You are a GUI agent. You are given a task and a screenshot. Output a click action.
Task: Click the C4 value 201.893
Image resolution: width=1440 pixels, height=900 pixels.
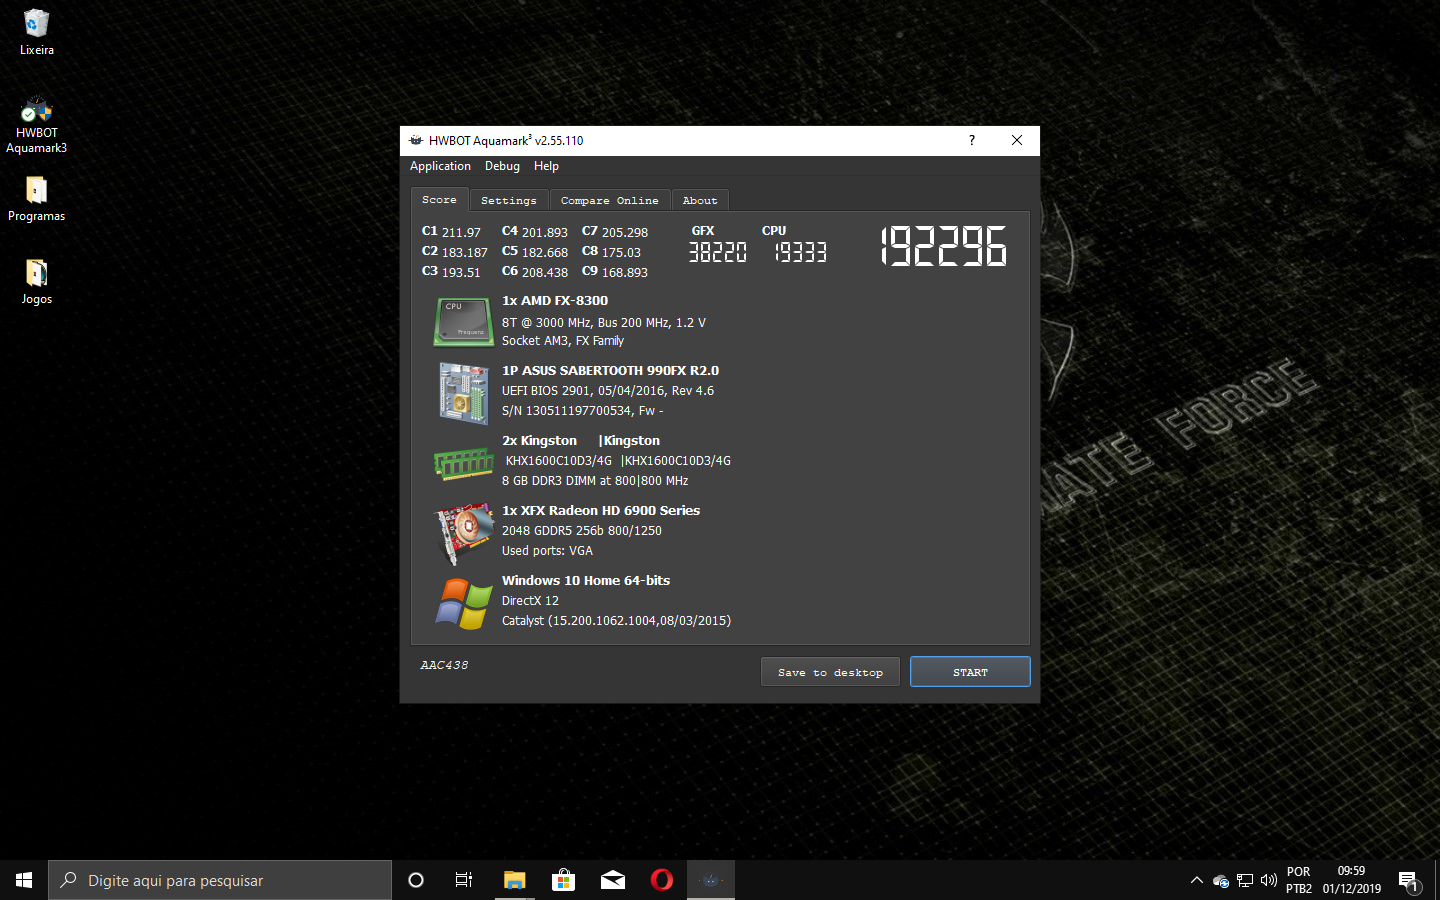545,232
